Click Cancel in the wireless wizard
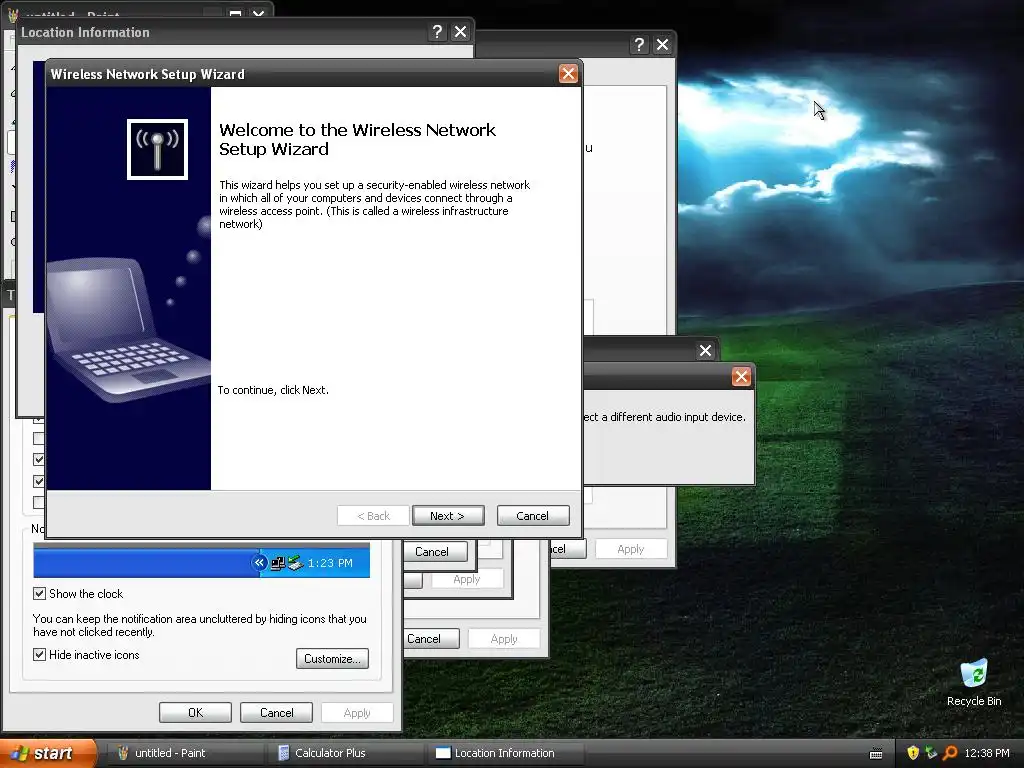Viewport: 1024px width, 768px height. coord(533,516)
